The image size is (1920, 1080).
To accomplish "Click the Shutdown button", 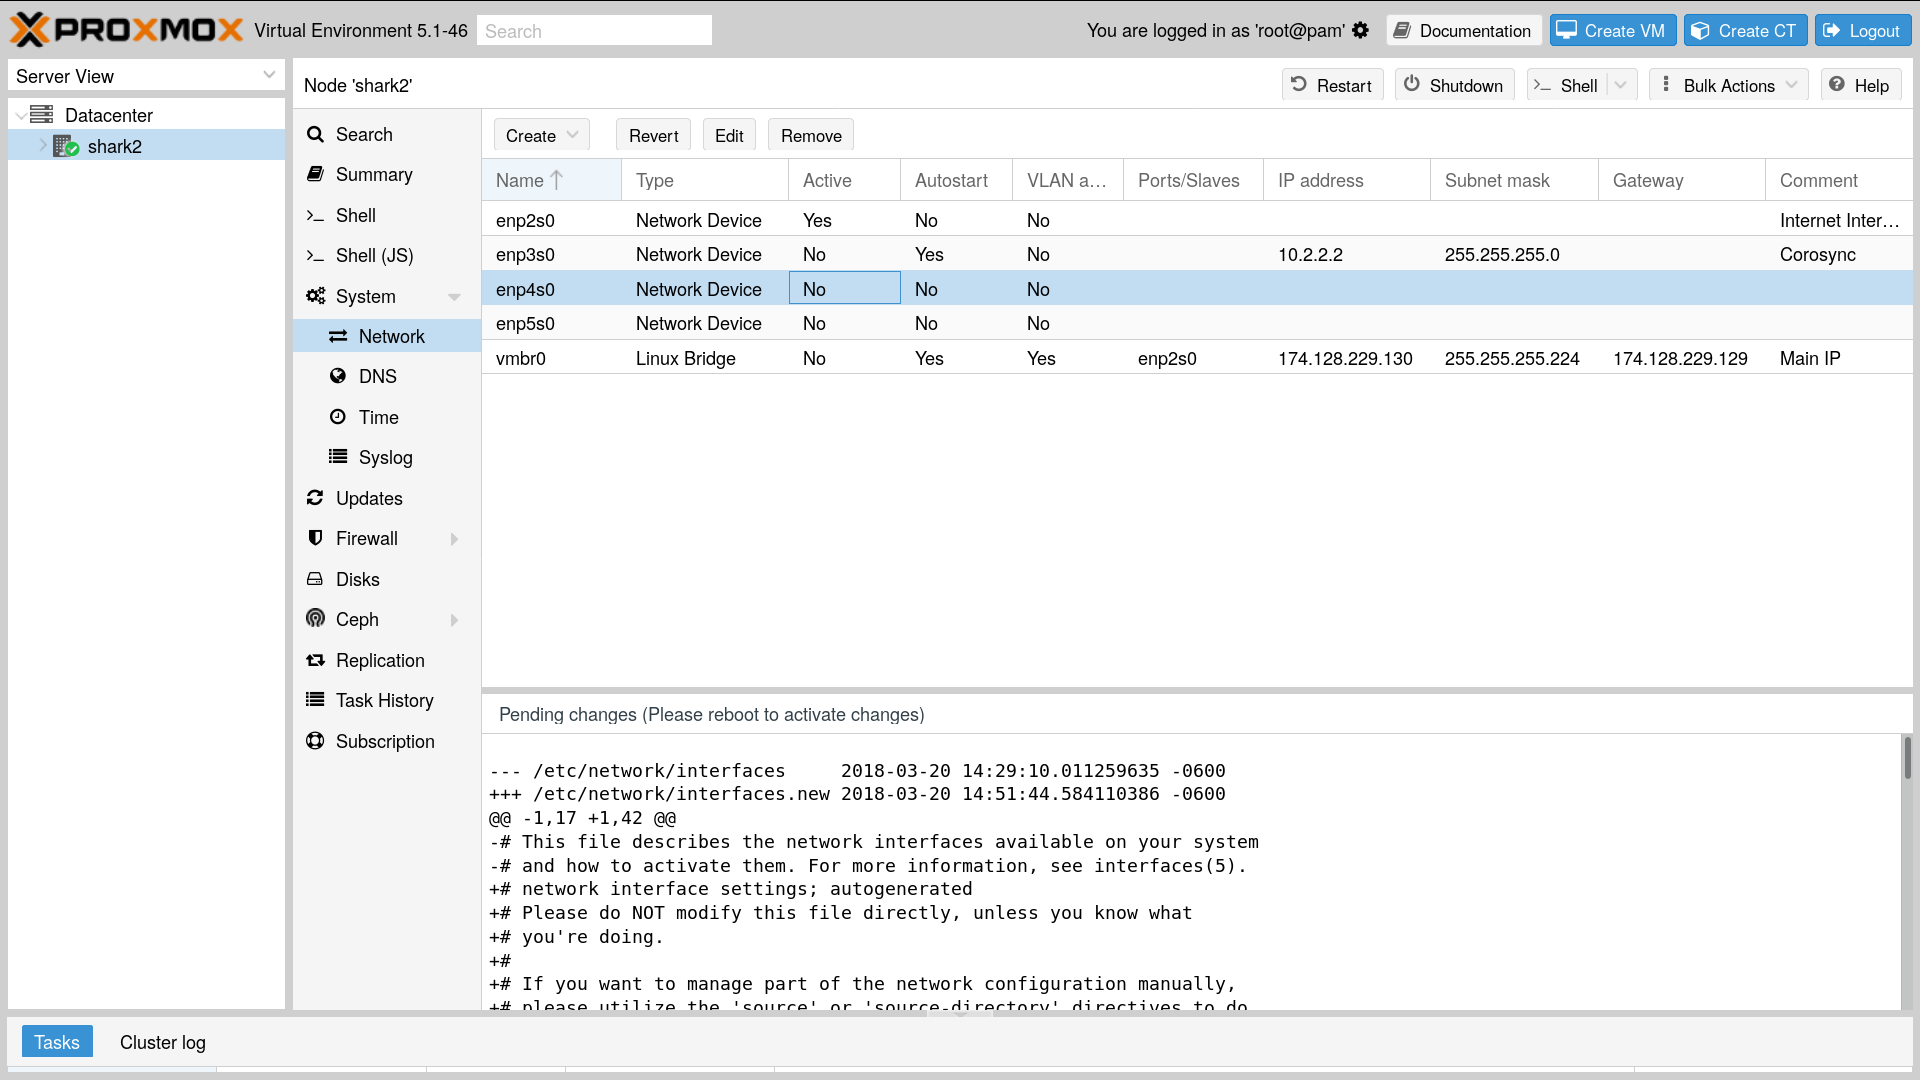I will 1454,85.
